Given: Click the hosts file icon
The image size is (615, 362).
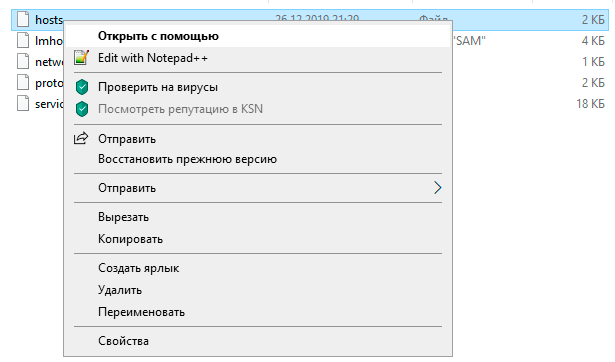Looking at the screenshot, I should tap(23, 19).
